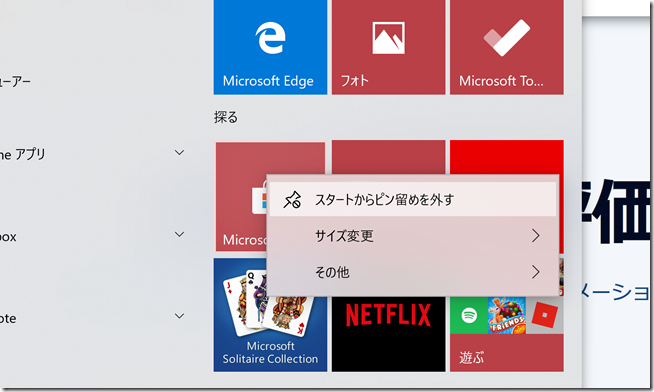
Task: Click the Roblox icon in 遊ぶ tile
Action: pos(545,315)
